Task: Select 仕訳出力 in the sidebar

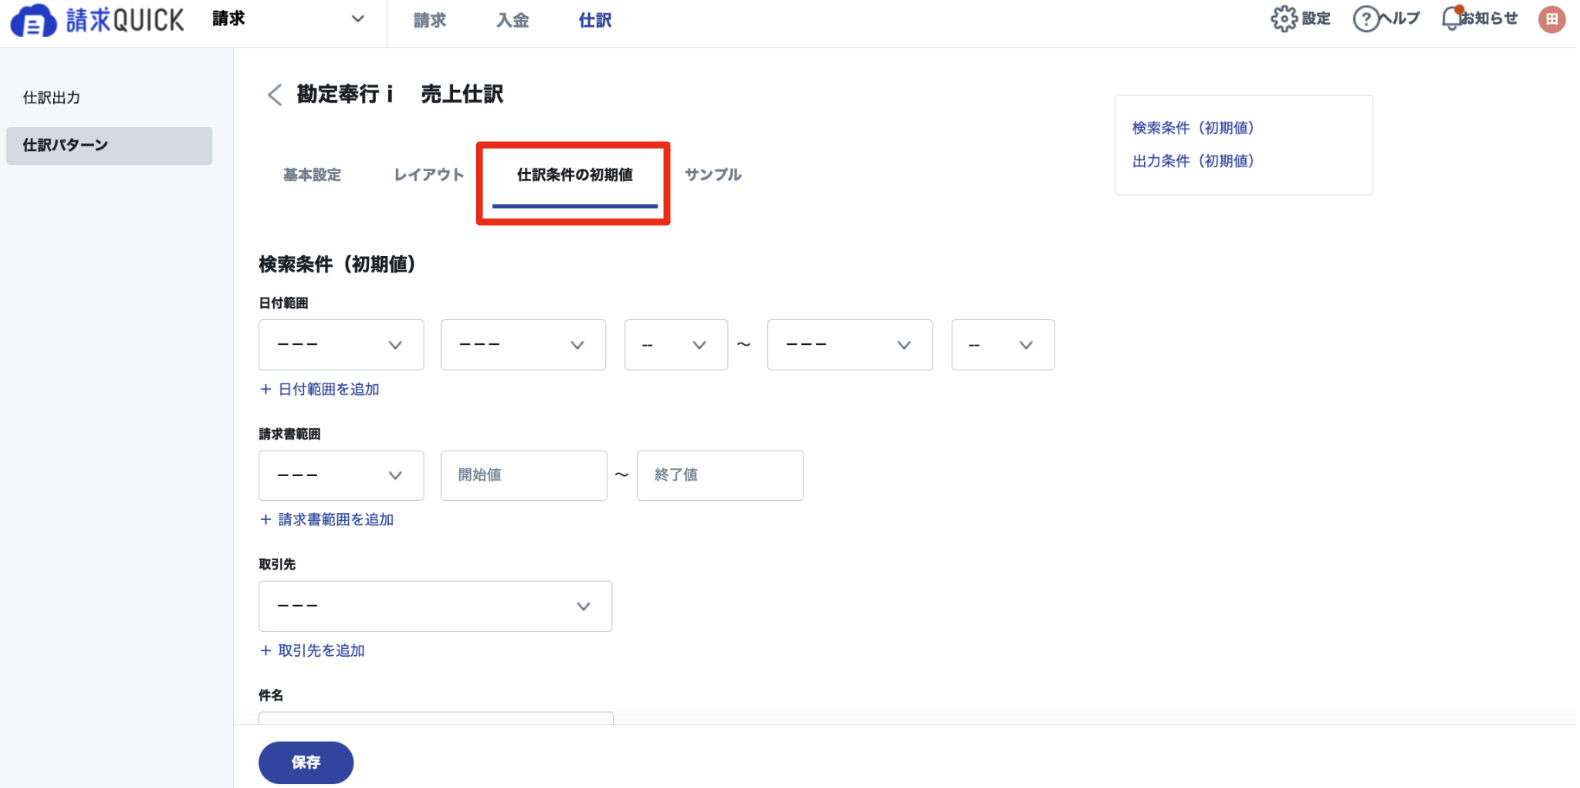Action: (x=52, y=98)
